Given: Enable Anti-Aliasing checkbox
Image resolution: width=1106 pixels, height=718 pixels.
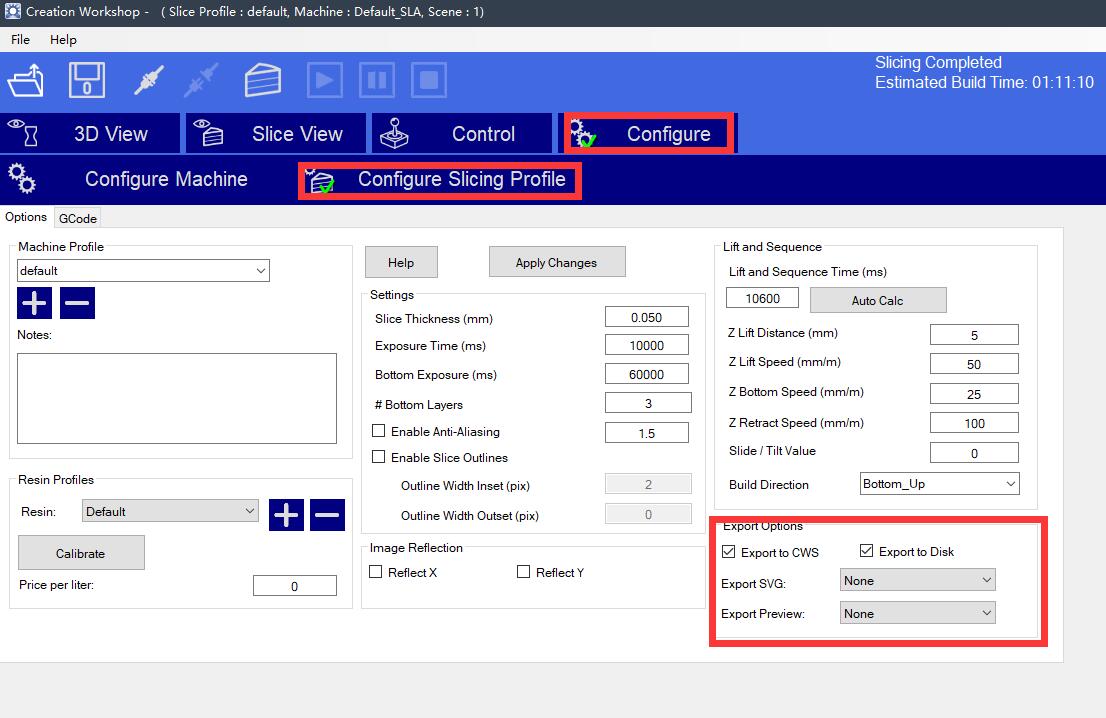Looking at the screenshot, I should tap(379, 432).
